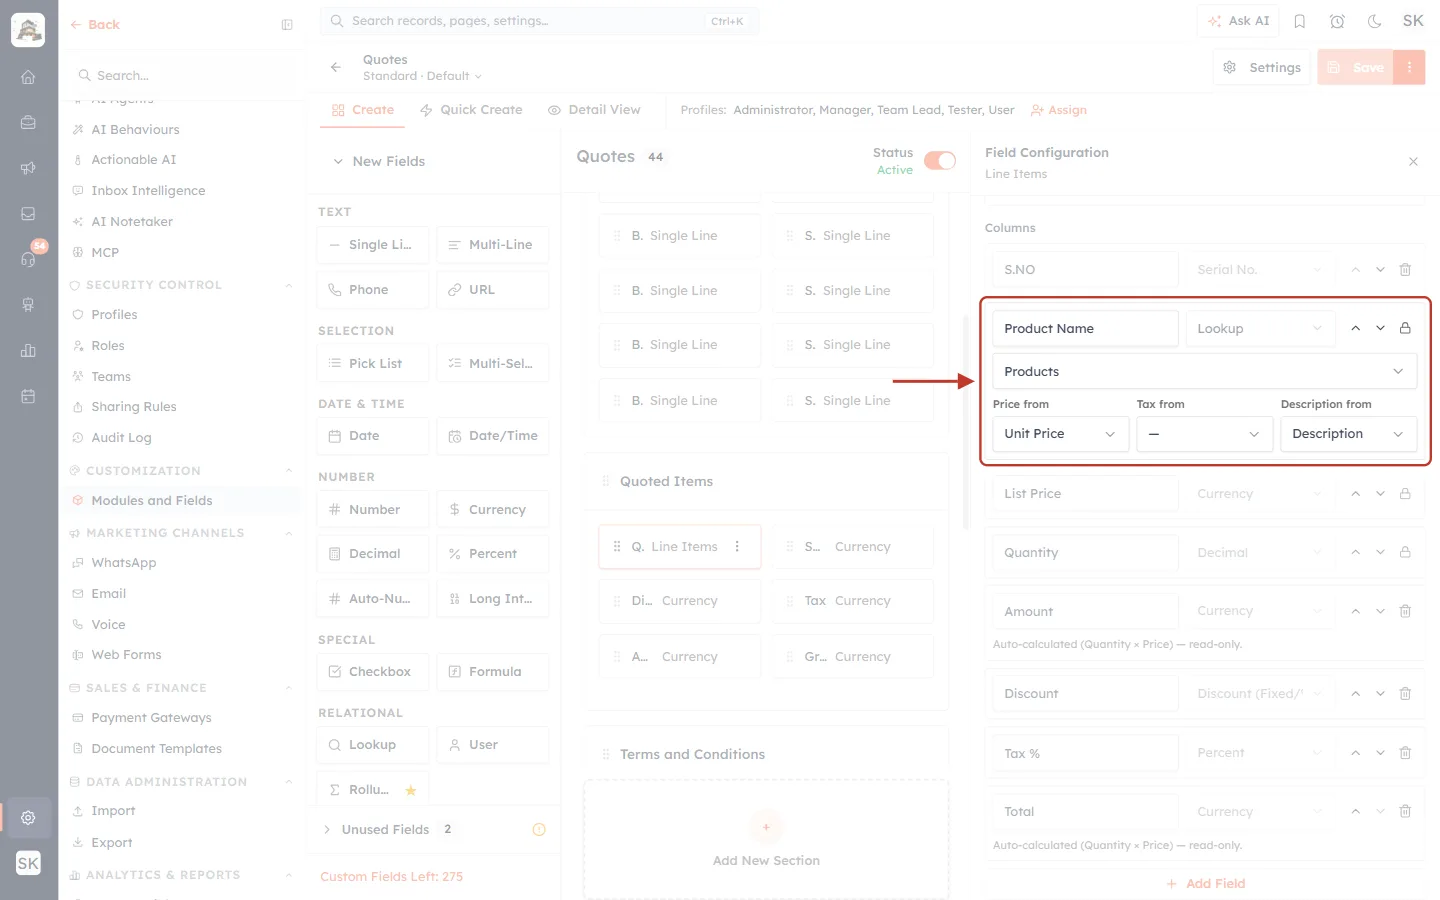Open Product Name Lookup type dropdown
Viewport: 1440px width, 900px height.
point(1260,328)
